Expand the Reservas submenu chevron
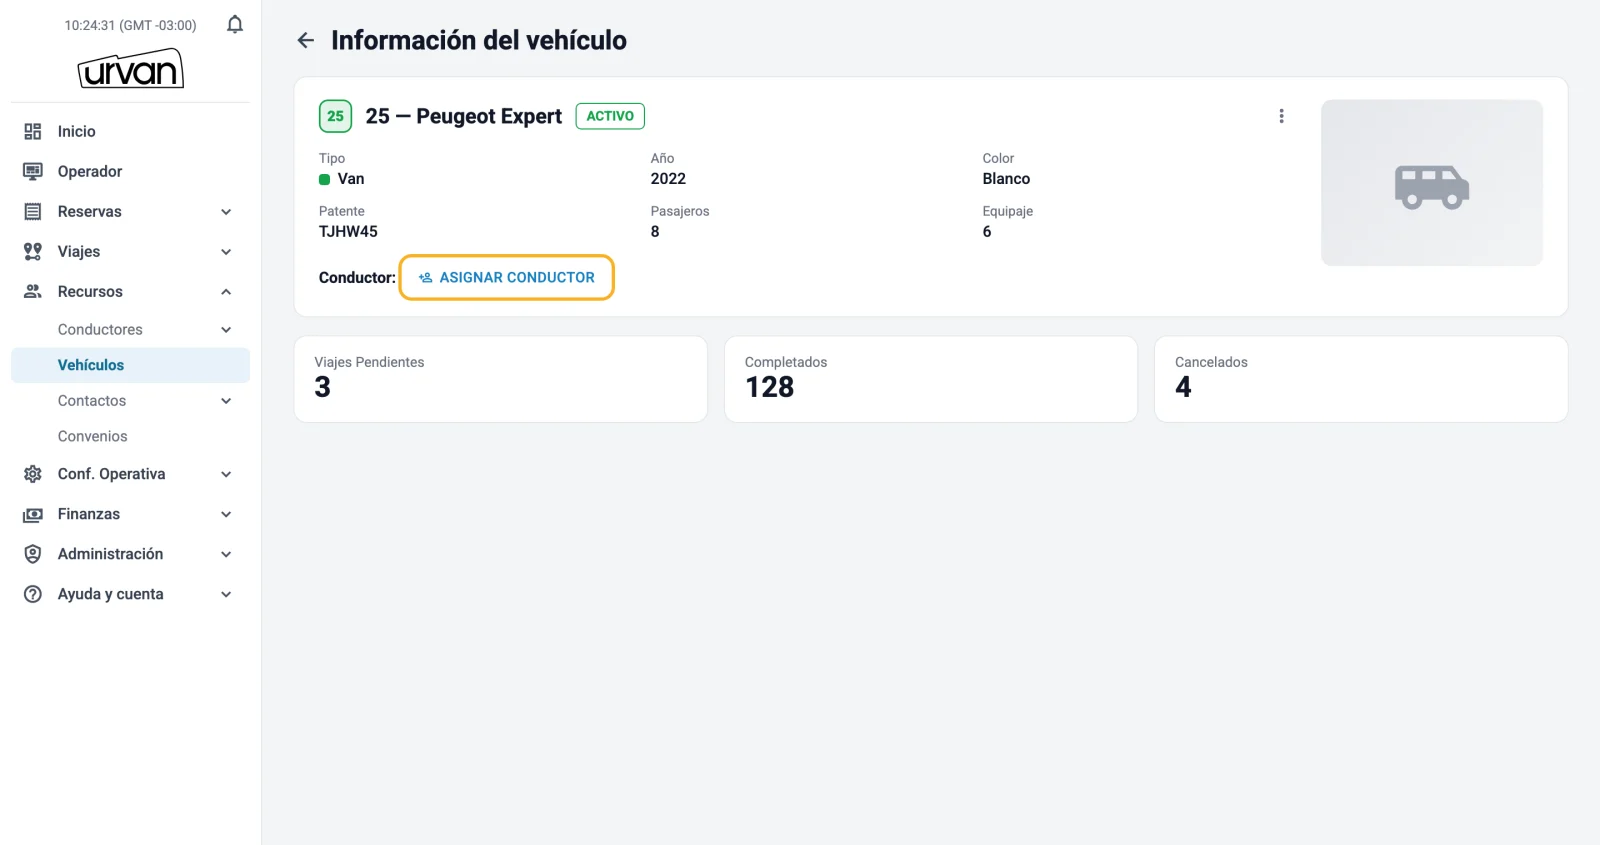 [226, 211]
